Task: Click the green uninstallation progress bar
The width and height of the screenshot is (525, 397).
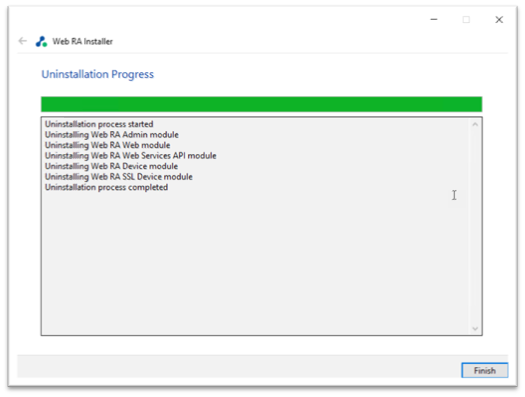Action: coord(261,104)
